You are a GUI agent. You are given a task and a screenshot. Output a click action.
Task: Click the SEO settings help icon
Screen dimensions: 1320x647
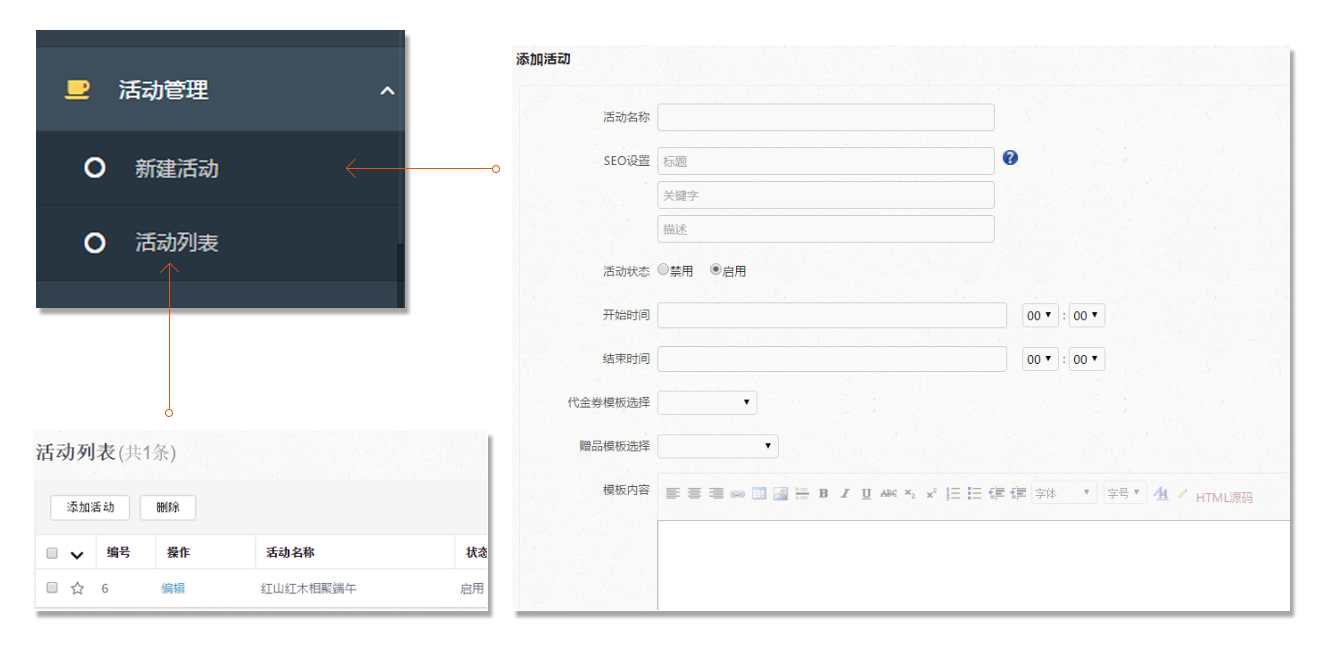(x=1010, y=158)
